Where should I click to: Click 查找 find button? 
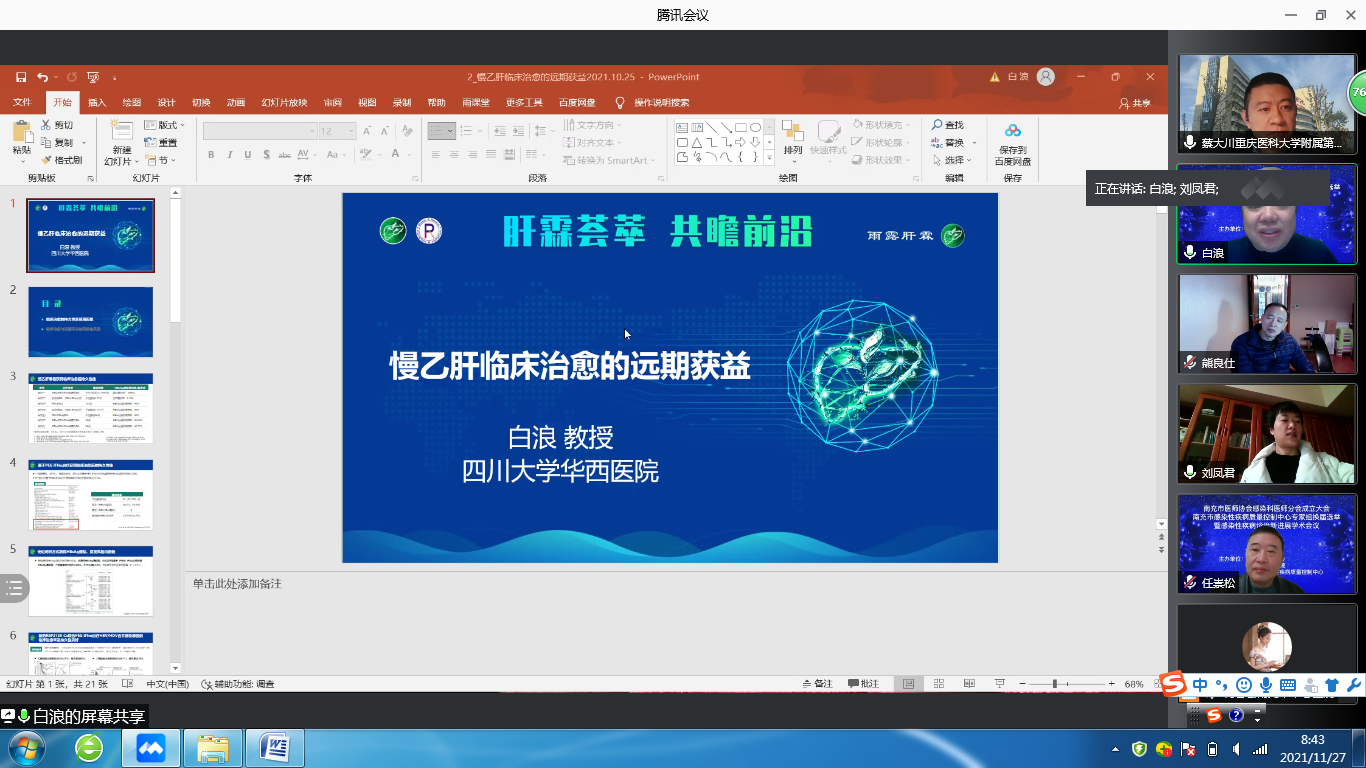[948, 125]
